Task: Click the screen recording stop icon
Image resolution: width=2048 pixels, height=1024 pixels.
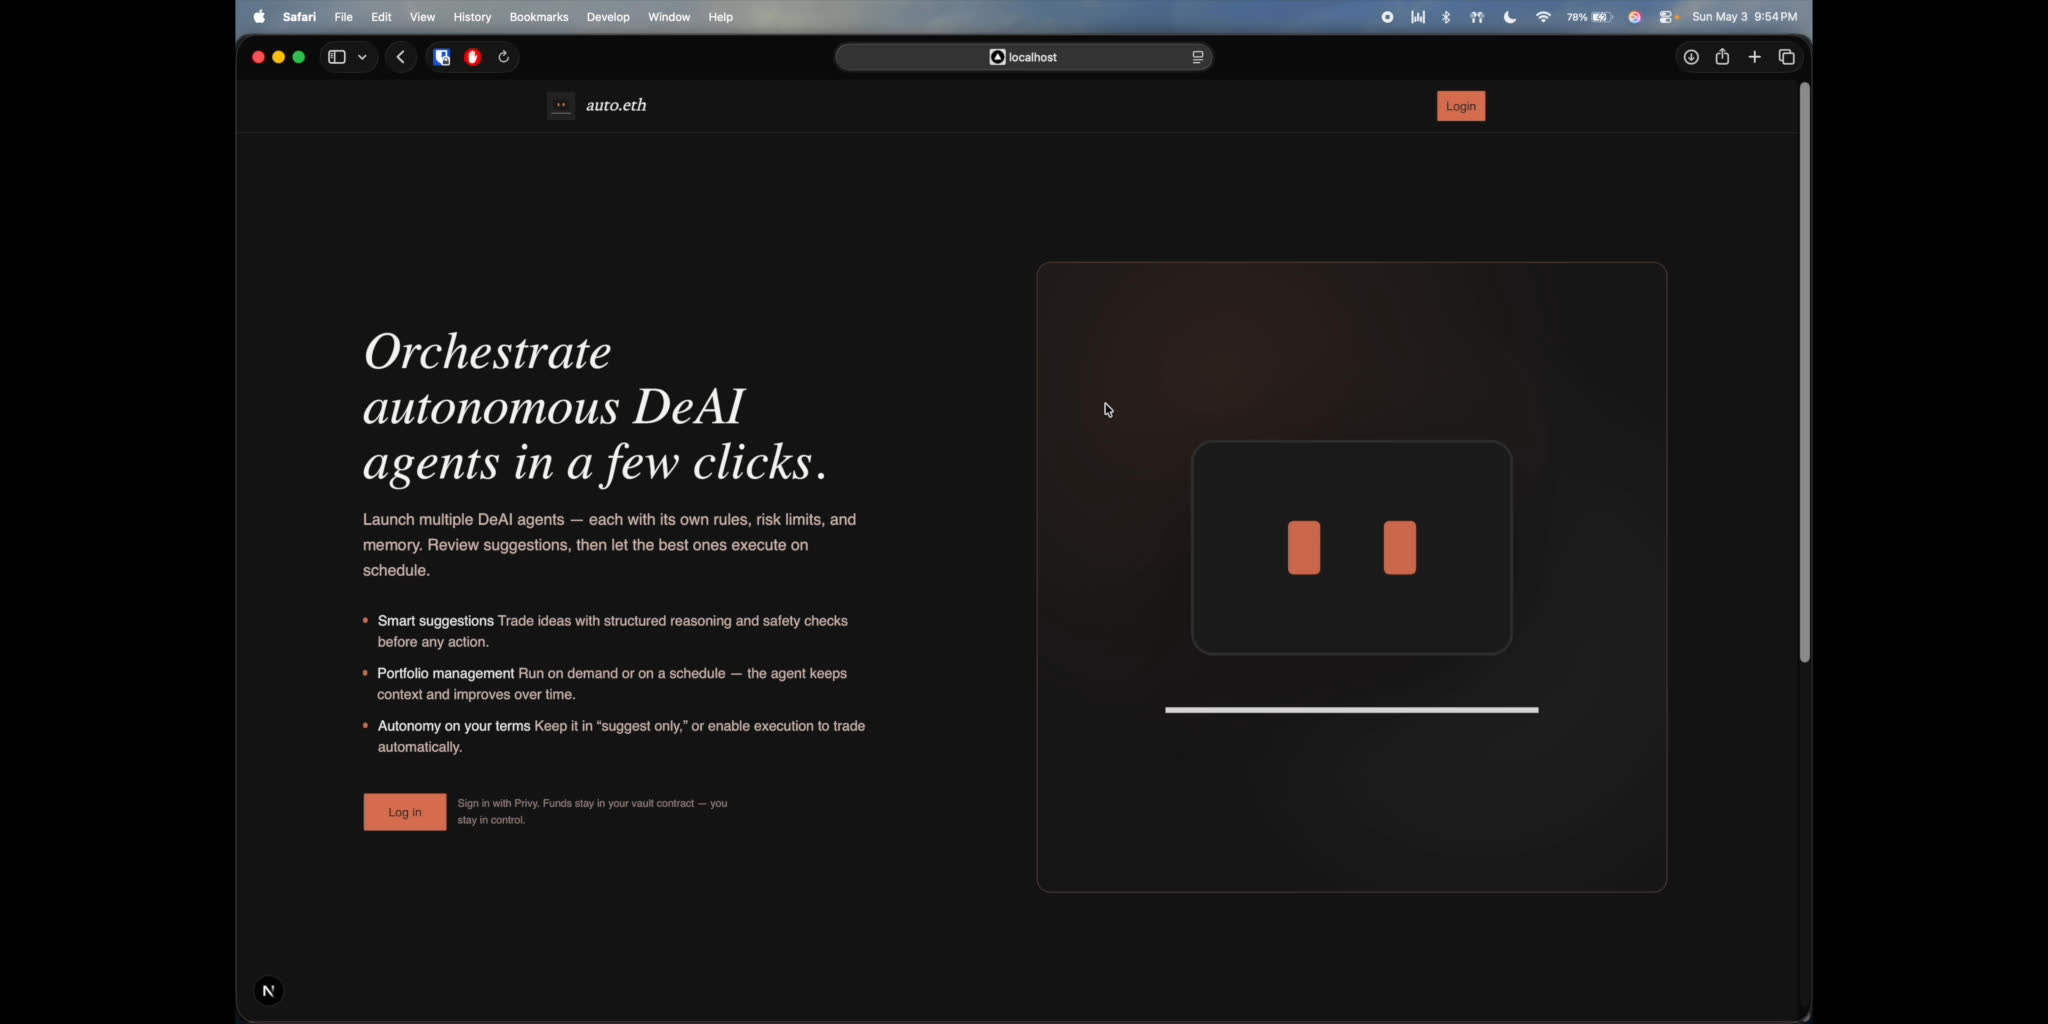Action: [x=1387, y=17]
